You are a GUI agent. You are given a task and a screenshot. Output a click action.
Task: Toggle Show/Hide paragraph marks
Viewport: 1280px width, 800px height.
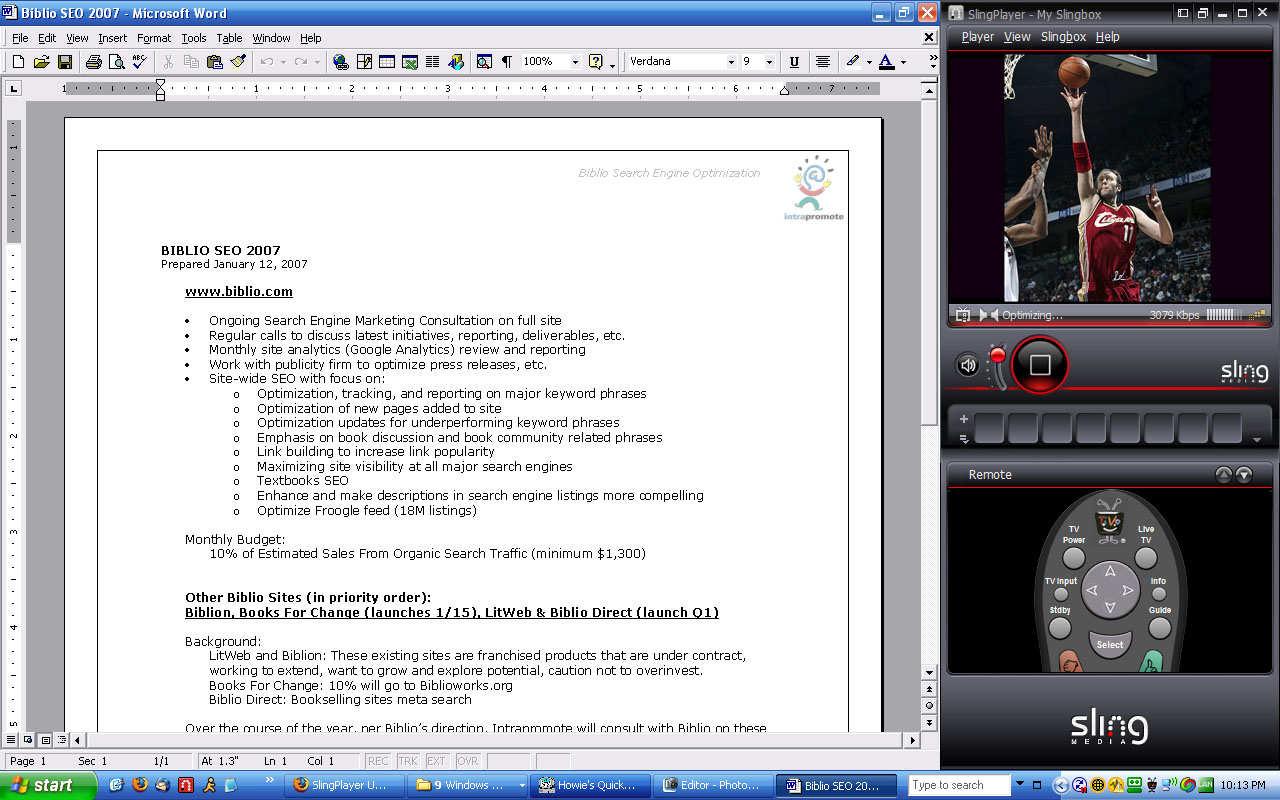click(x=507, y=62)
